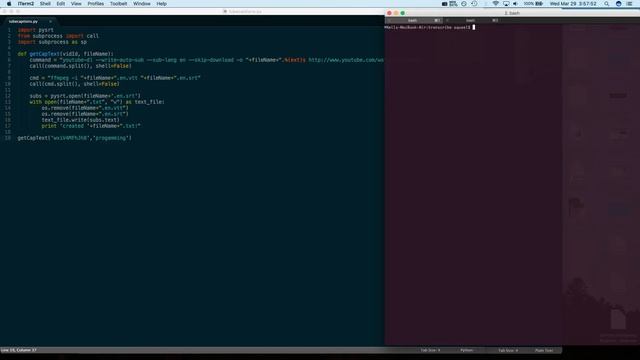This screenshot has height=360, width=640.
Task: Click the youtube-dl command assignment line
Action: point(207,60)
